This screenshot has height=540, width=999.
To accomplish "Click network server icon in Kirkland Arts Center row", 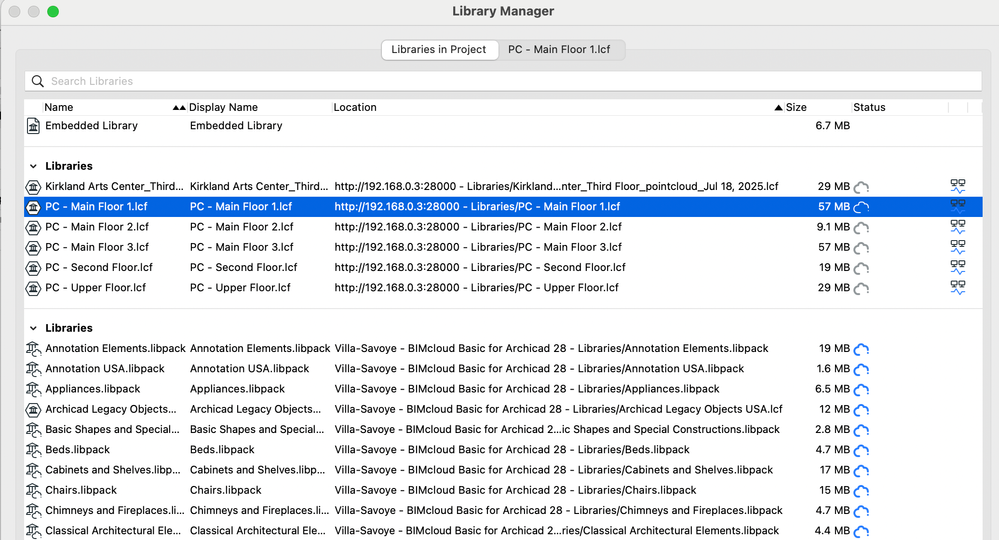I will 958,186.
